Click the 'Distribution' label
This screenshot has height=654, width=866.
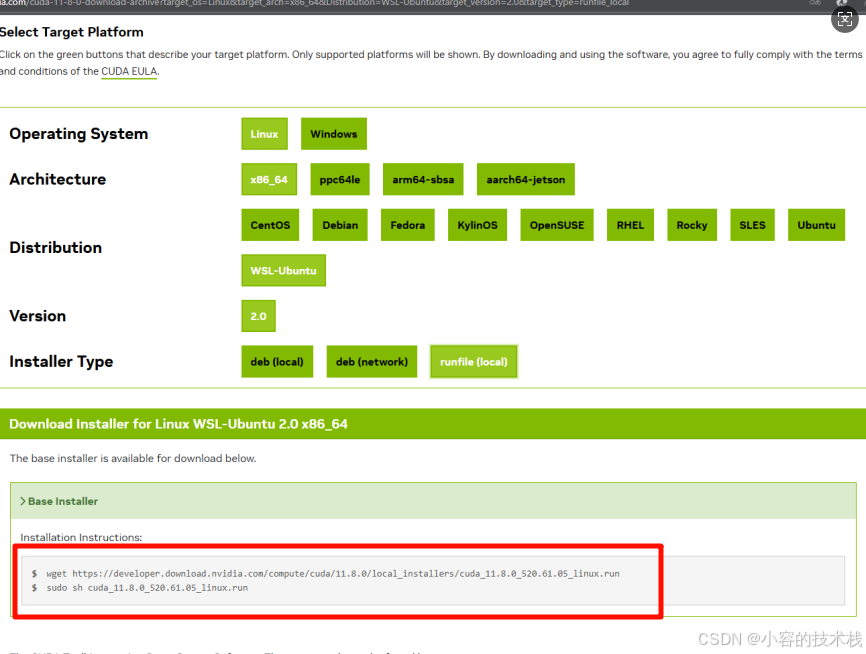(56, 247)
